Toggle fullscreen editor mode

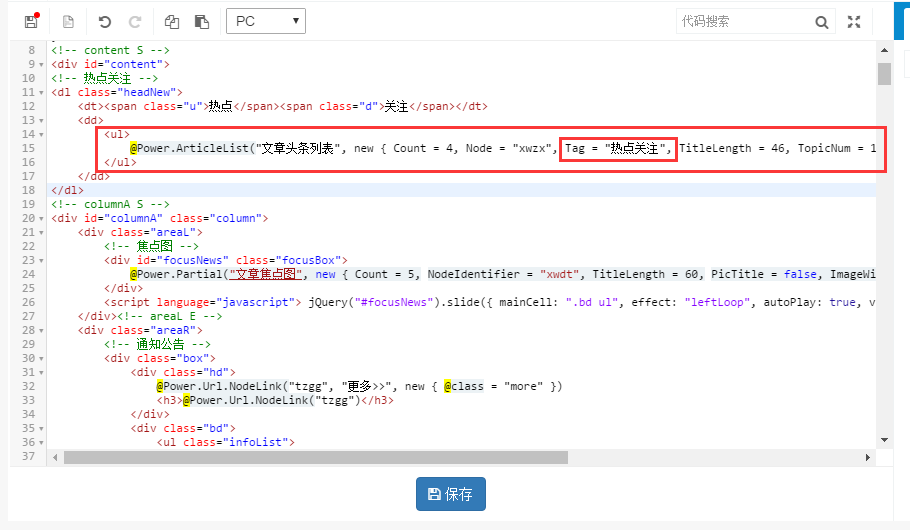tap(853, 22)
